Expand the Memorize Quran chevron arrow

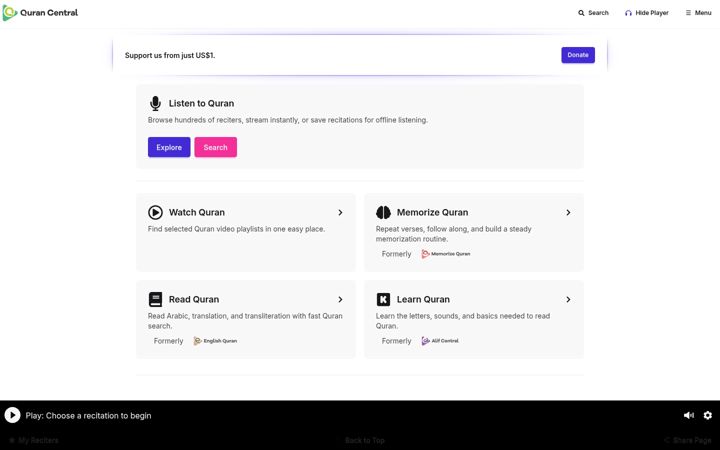tap(568, 213)
